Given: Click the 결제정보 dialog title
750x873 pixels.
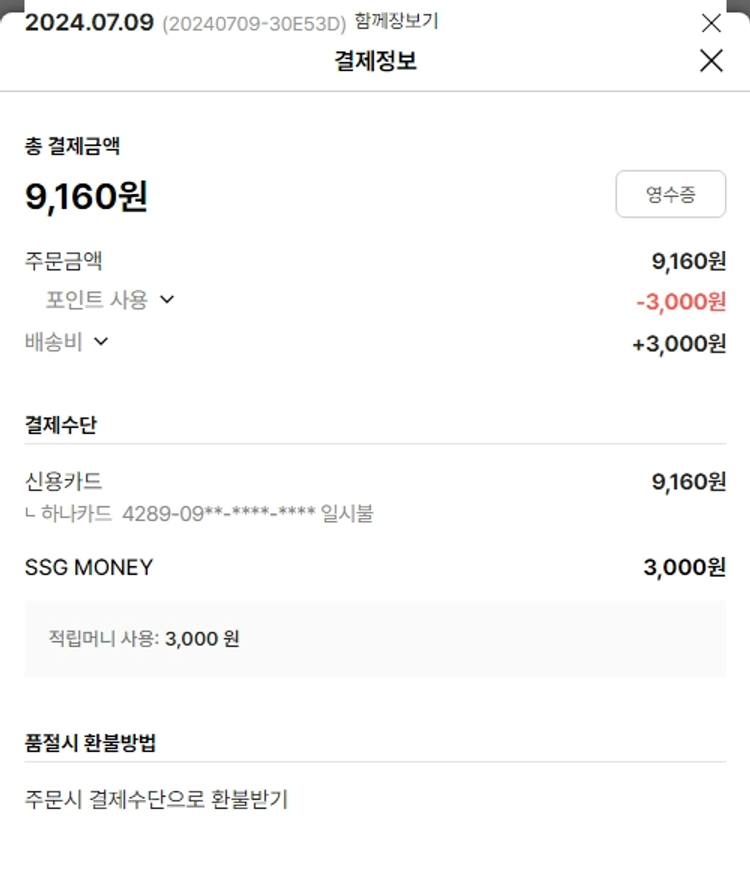Looking at the screenshot, I should coord(375,61).
